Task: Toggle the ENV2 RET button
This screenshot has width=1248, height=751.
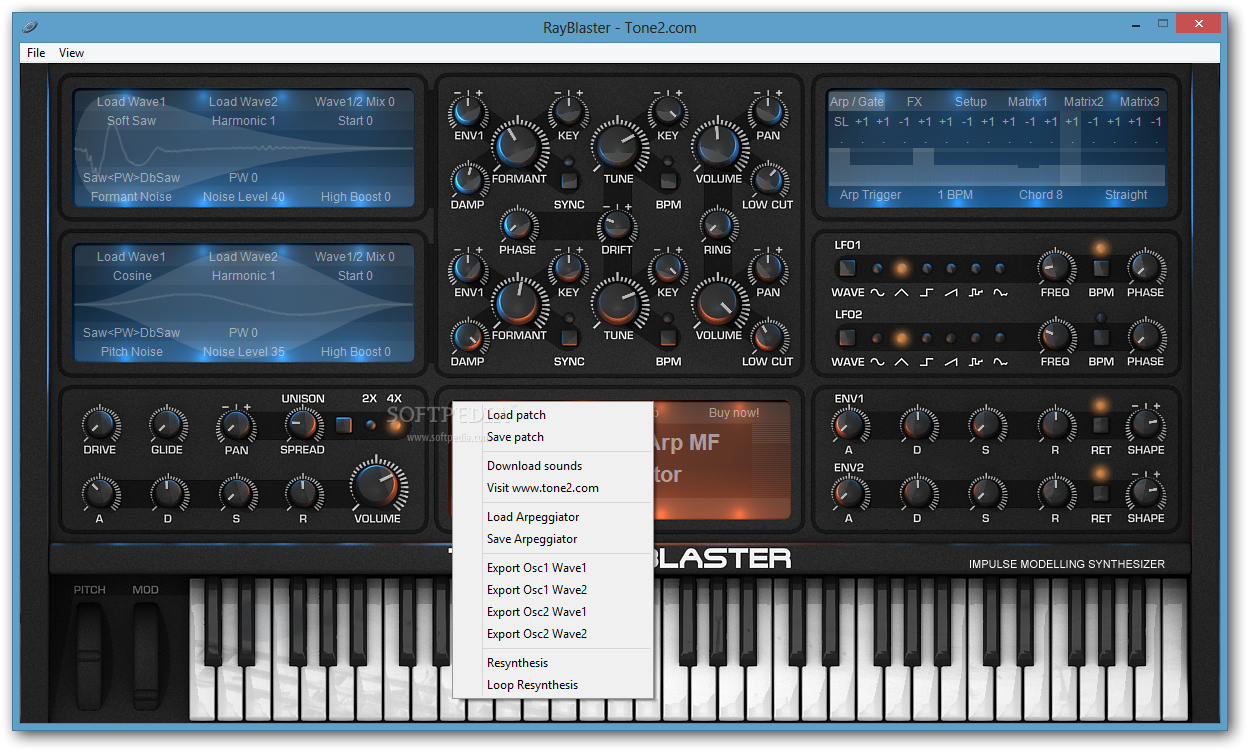Action: [x=1101, y=494]
